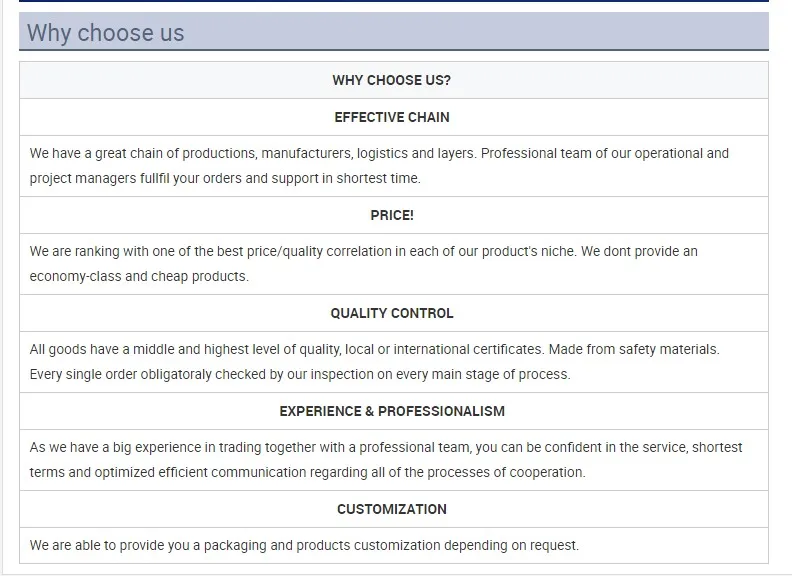The width and height of the screenshot is (792, 576).
Task: Click the line starting 'We have a great chain'
Action: (x=379, y=154)
